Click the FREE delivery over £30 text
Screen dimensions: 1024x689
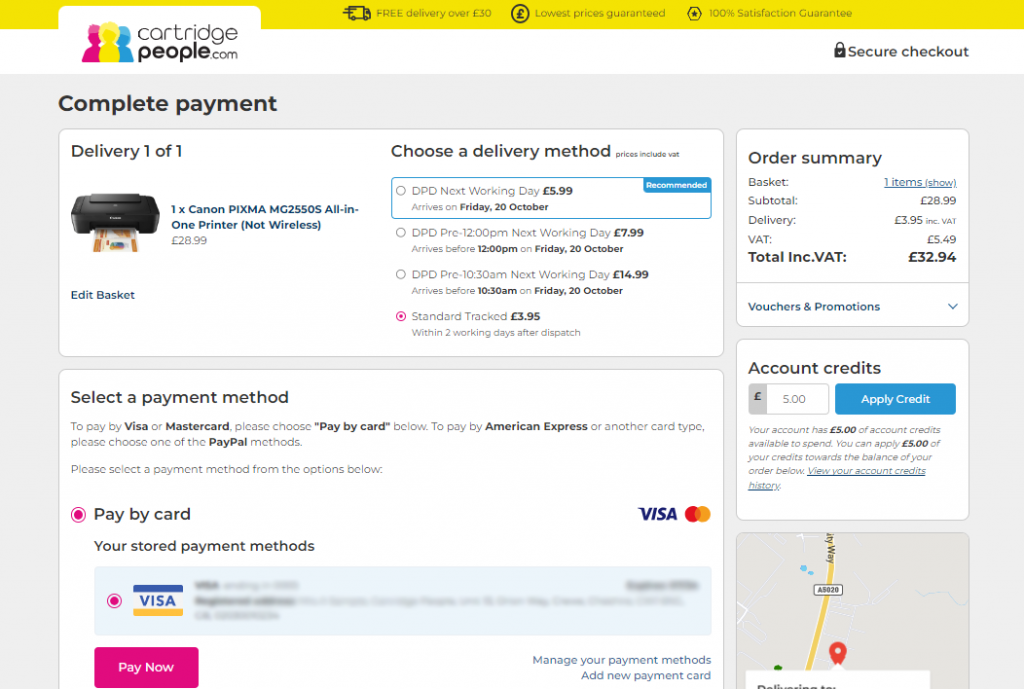coord(434,13)
